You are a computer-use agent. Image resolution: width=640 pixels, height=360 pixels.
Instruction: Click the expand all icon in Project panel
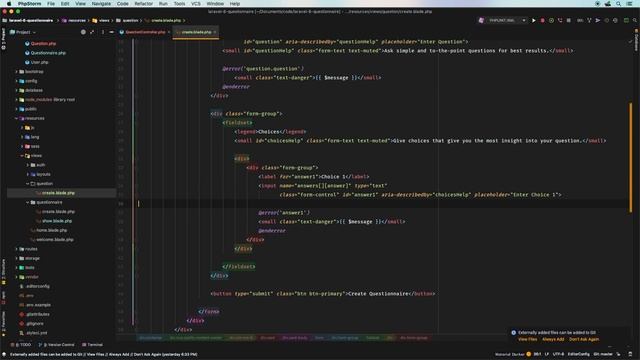92,32
